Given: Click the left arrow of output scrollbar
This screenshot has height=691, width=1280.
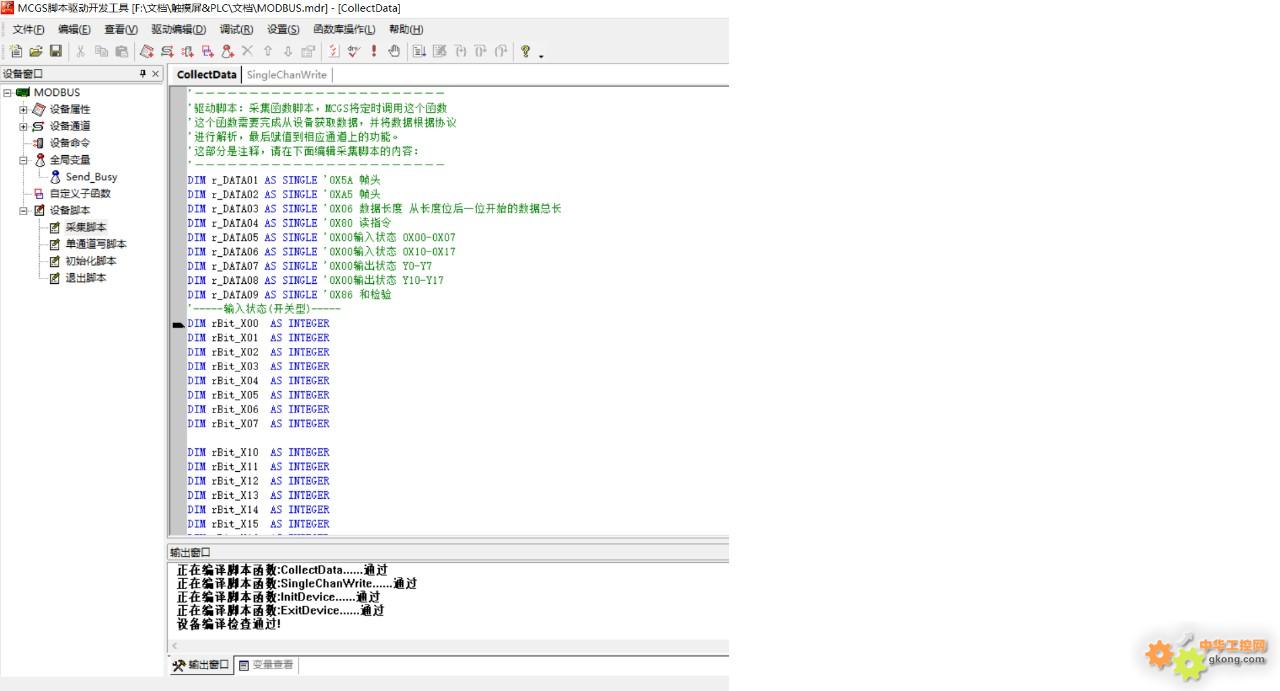Looking at the screenshot, I should point(175,646).
